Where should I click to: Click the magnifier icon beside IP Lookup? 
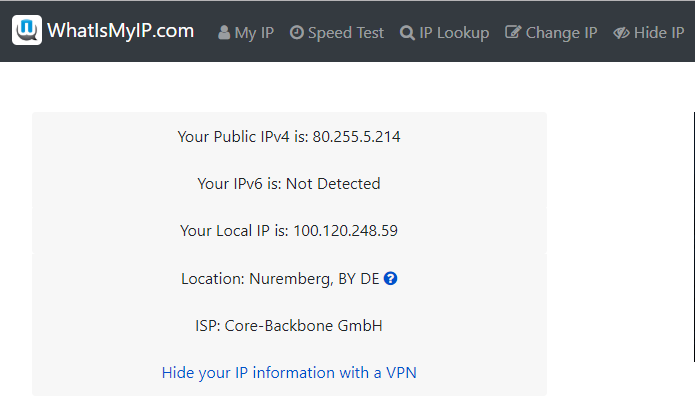[407, 33]
